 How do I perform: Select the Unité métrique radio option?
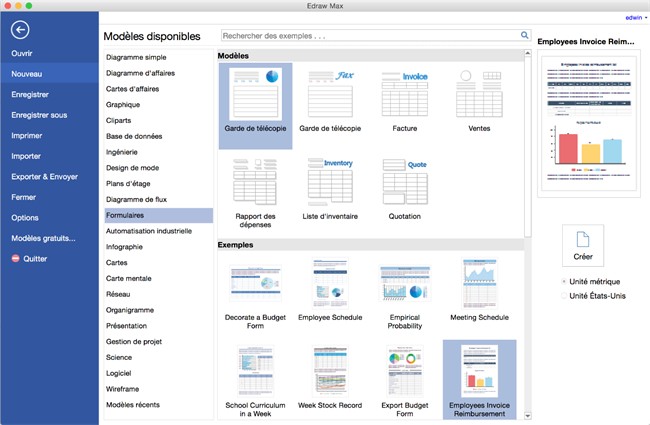click(x=564, y=282)
